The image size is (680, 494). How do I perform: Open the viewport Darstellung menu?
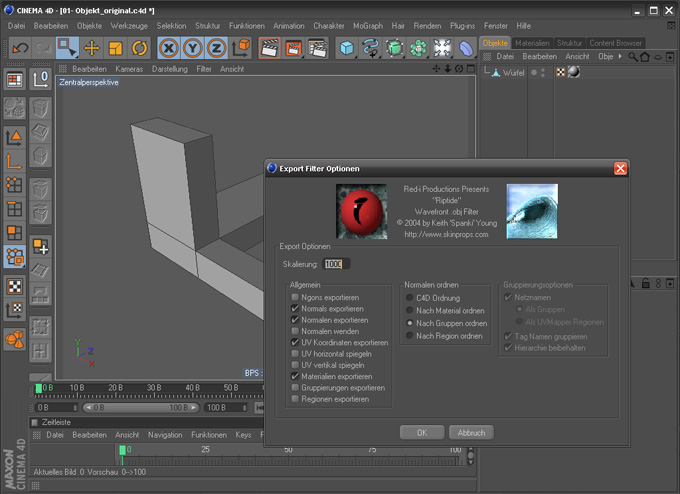[x=168, y=69]
